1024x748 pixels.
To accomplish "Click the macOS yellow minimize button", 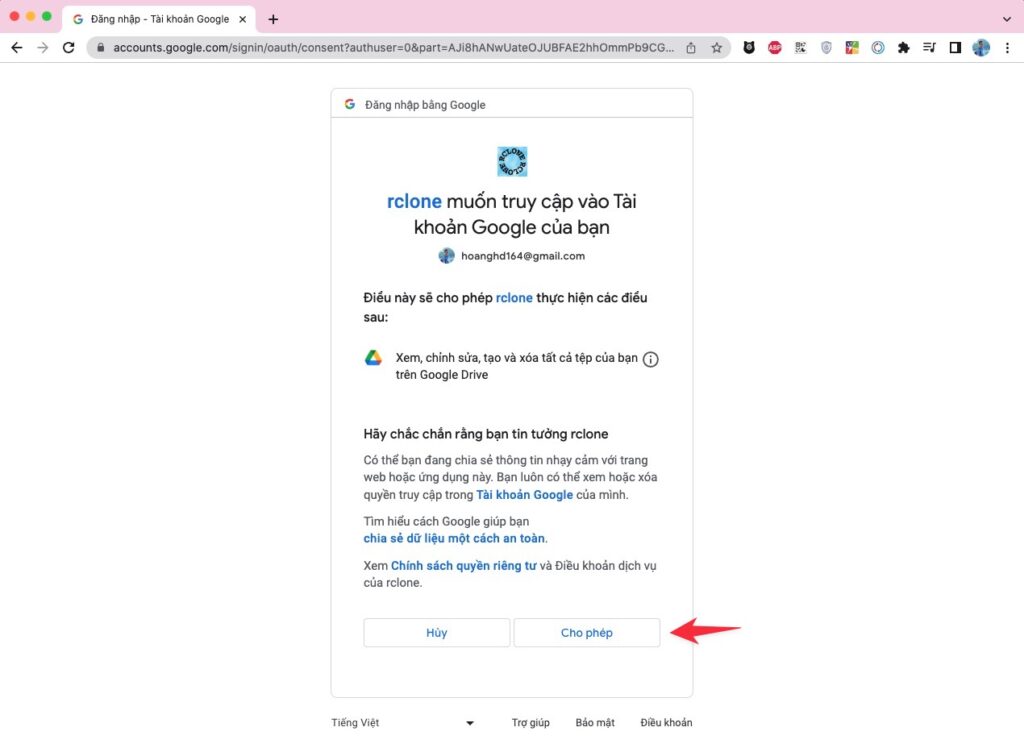I will [x=31, y=16].
